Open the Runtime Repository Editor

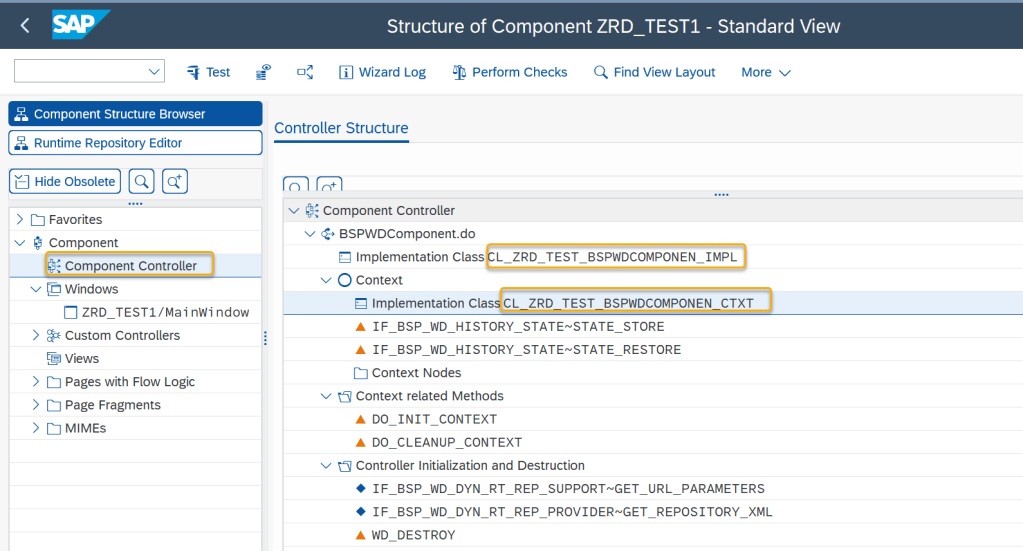[x=135, y=143]
